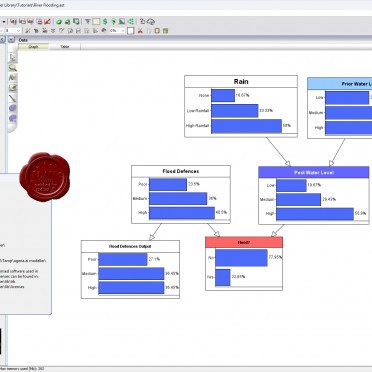Screen dimensions: 372x372
Task: Choose the text label tool
Action: 13,78
